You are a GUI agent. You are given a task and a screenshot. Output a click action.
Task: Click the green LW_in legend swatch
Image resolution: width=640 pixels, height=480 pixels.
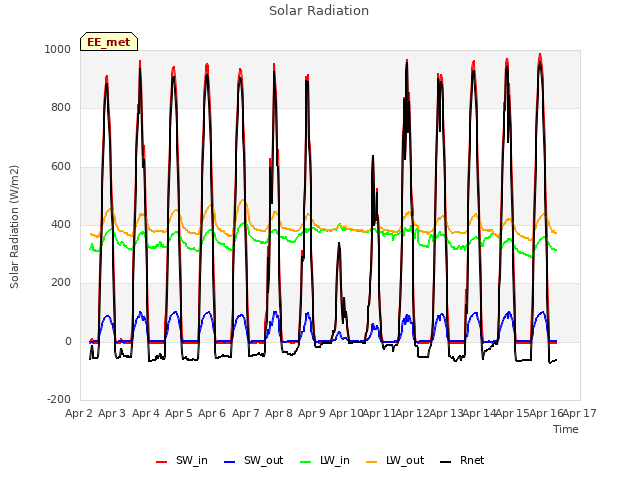click(306, 462)
